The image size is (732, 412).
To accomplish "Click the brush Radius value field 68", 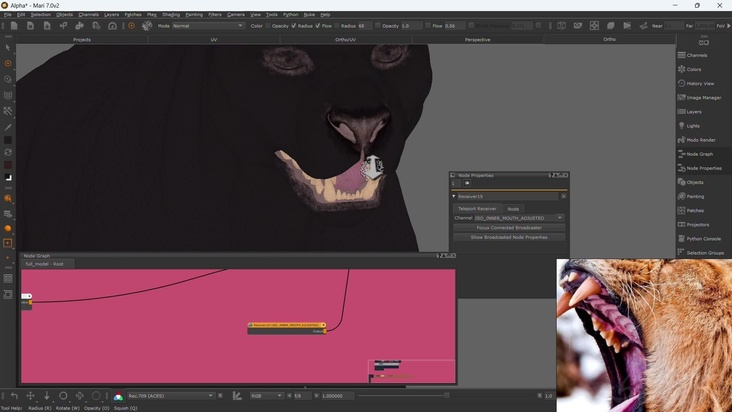I will 365,26.
